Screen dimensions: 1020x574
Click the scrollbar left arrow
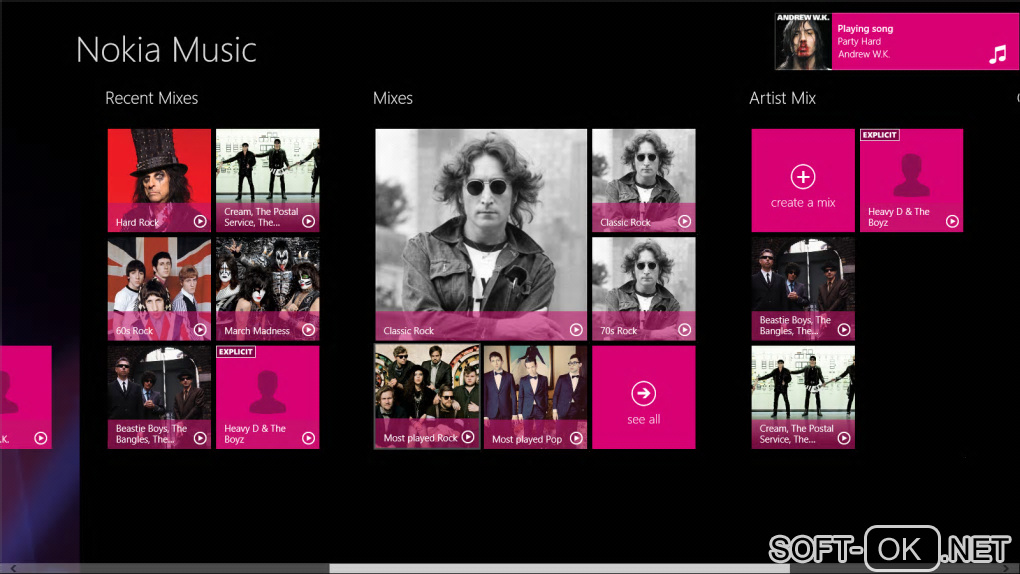tap(13, 569)
